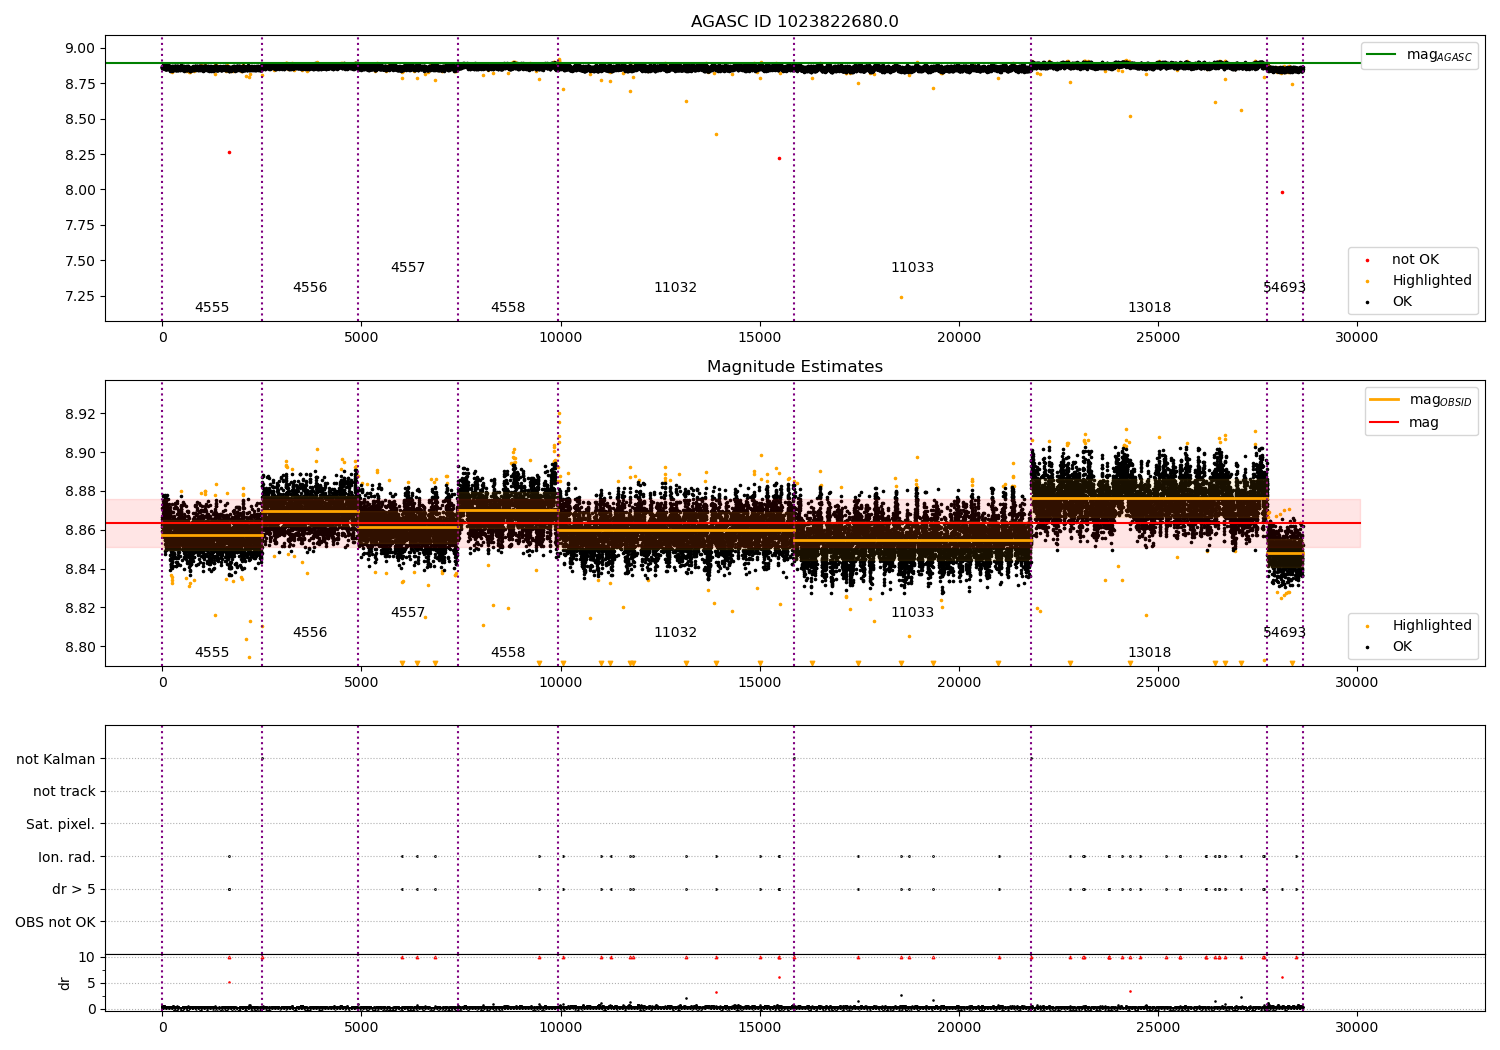Click the 'not OK' legend entry in top plot
This screenshot has width=1500, height=1050.
point(1415,260)
